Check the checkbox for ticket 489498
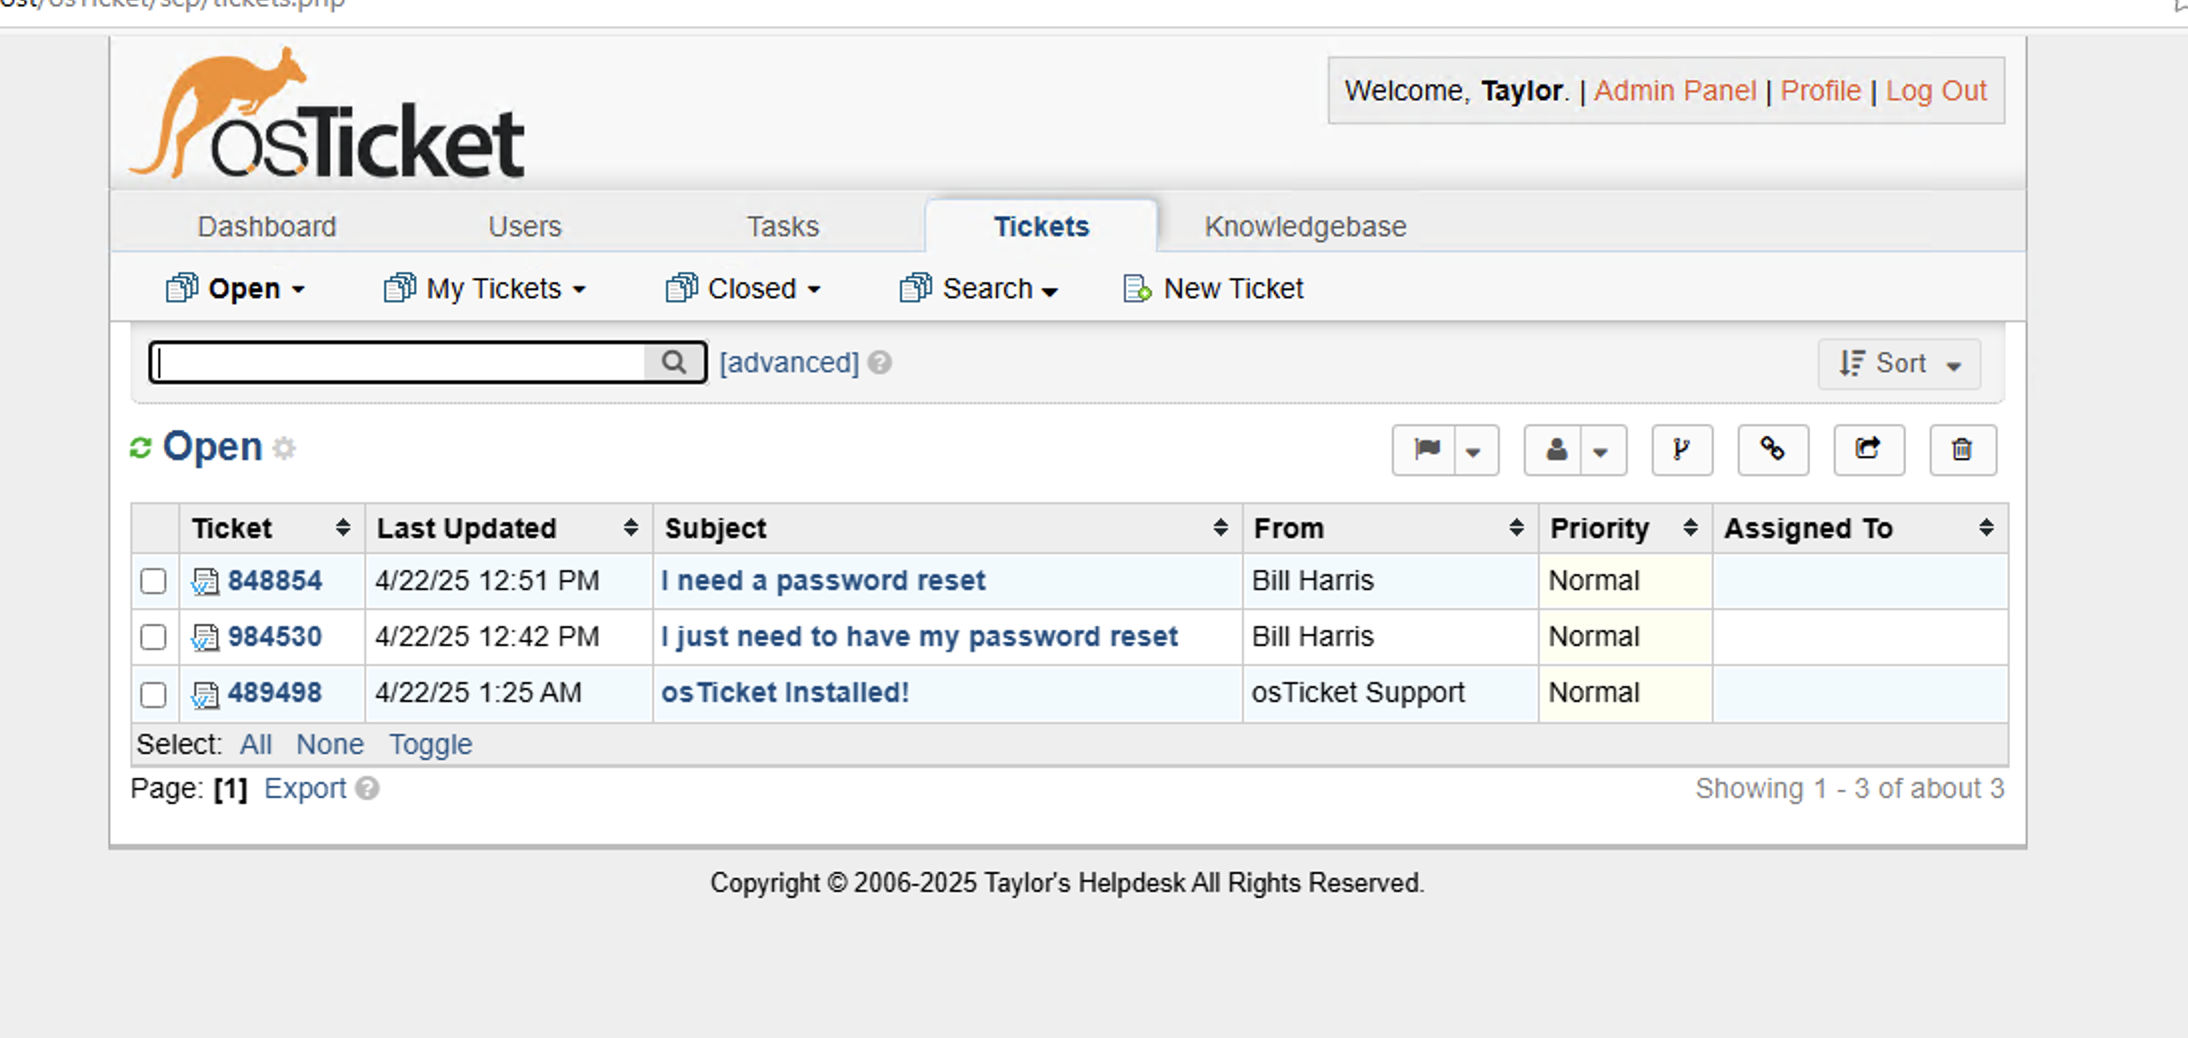 point(153,694)
